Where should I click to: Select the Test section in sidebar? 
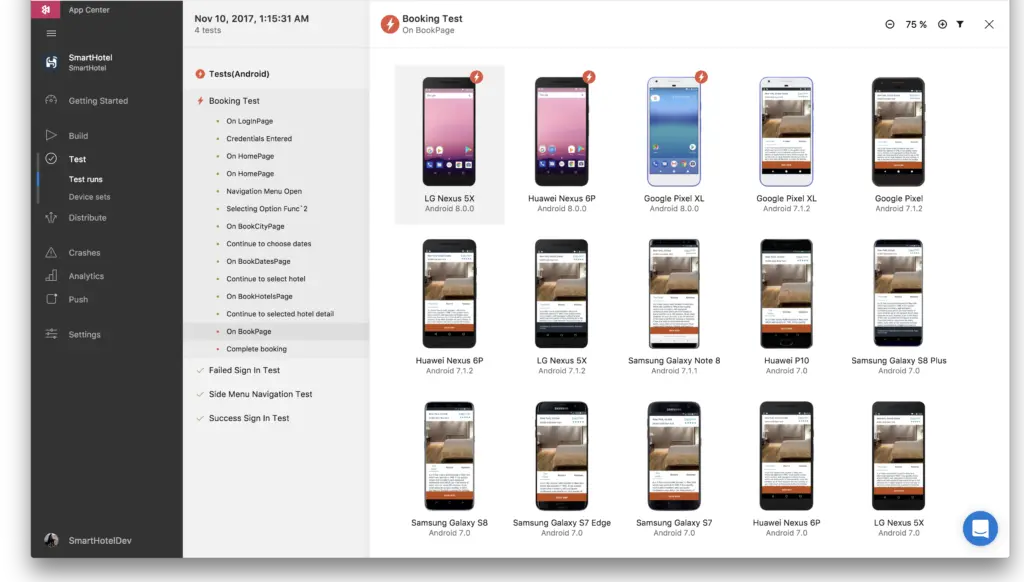(x=77, y=159)
